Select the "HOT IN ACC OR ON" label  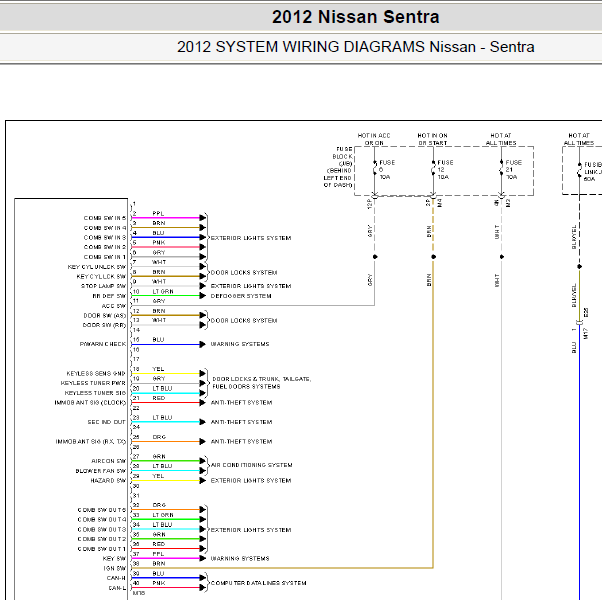(x=374, y=139)
